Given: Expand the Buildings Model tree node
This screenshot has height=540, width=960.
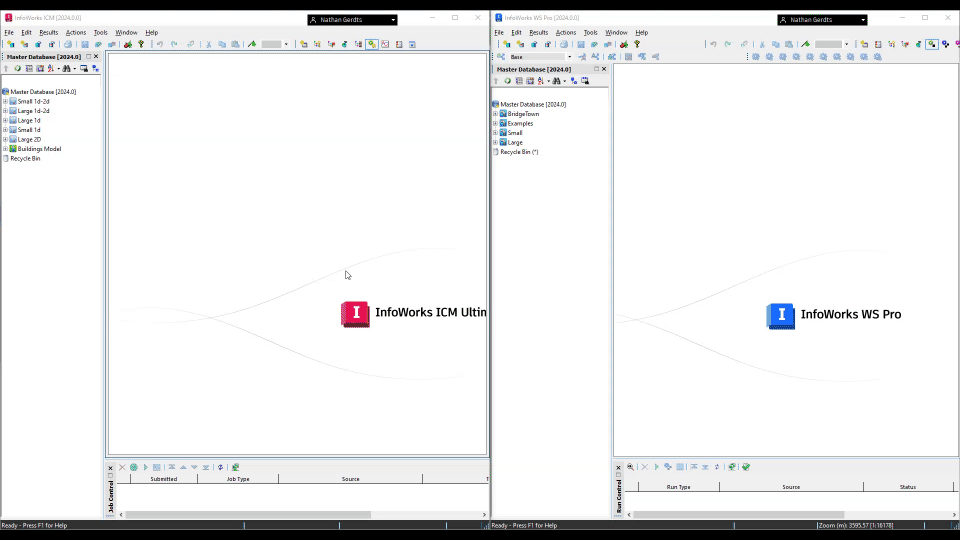Looking at the screenshot, I should point(6,149).
